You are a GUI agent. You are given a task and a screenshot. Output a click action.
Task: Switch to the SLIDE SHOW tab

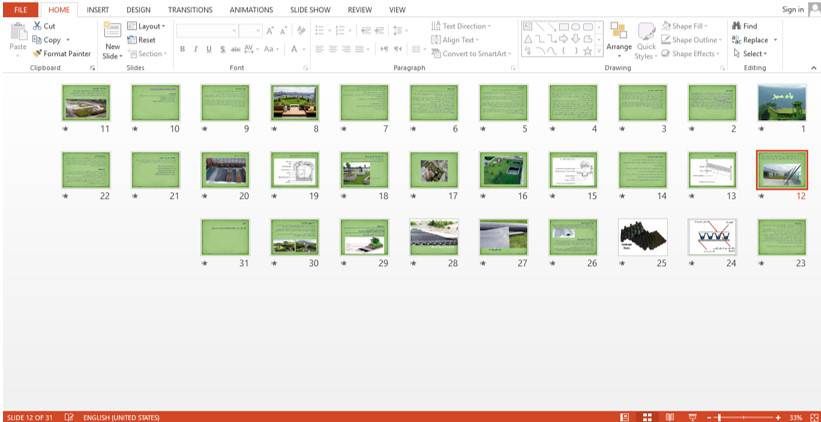[x=311, y=10]
